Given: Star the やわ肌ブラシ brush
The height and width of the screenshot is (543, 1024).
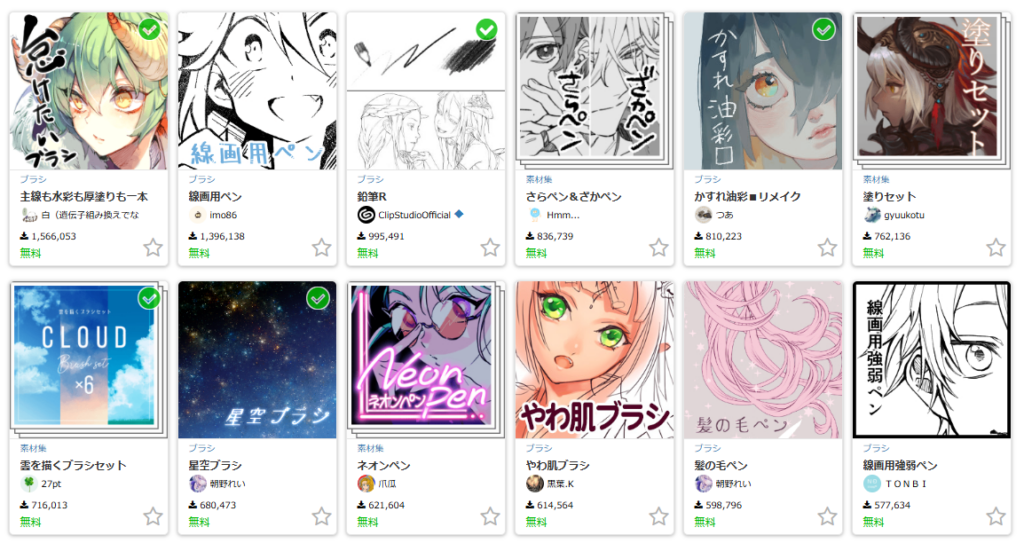Looking at the screenshot, I should pyautogui.click(x=658, y=516).
